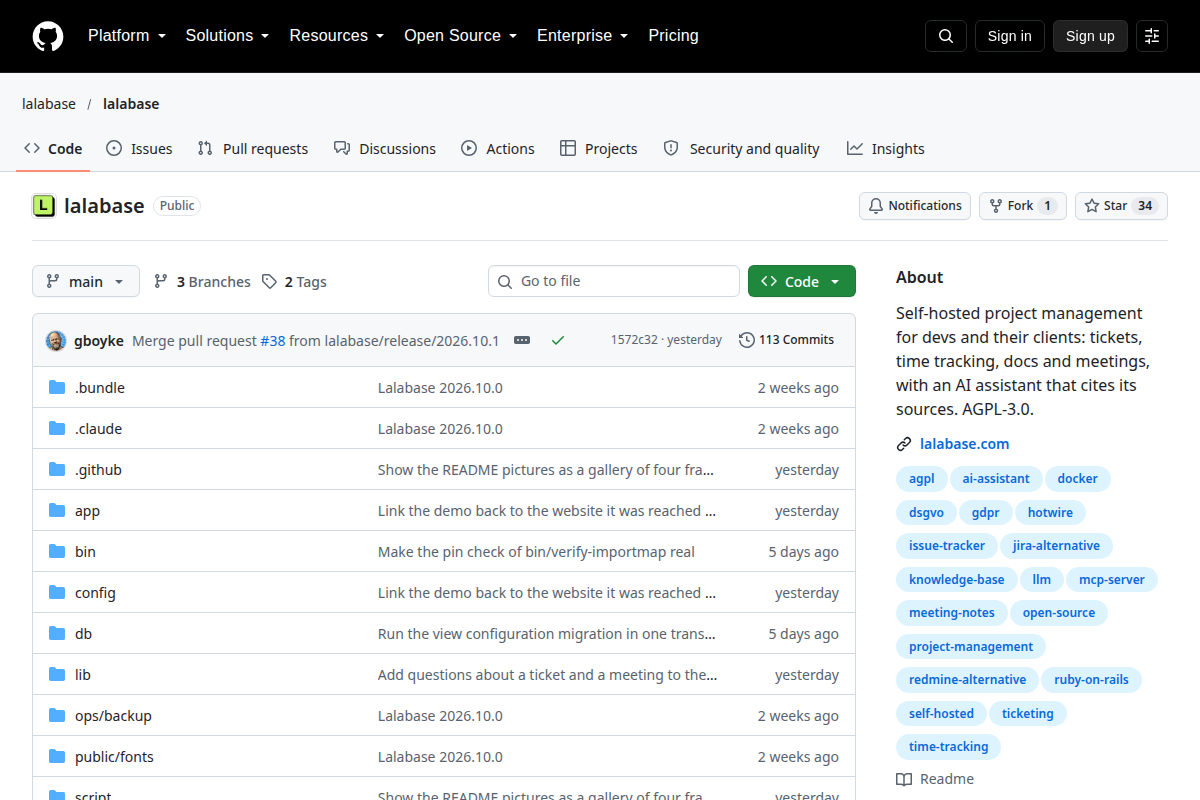Go to the Actions tab
Viewport: 1200px width, 800px height.
[x=498, y=149]
